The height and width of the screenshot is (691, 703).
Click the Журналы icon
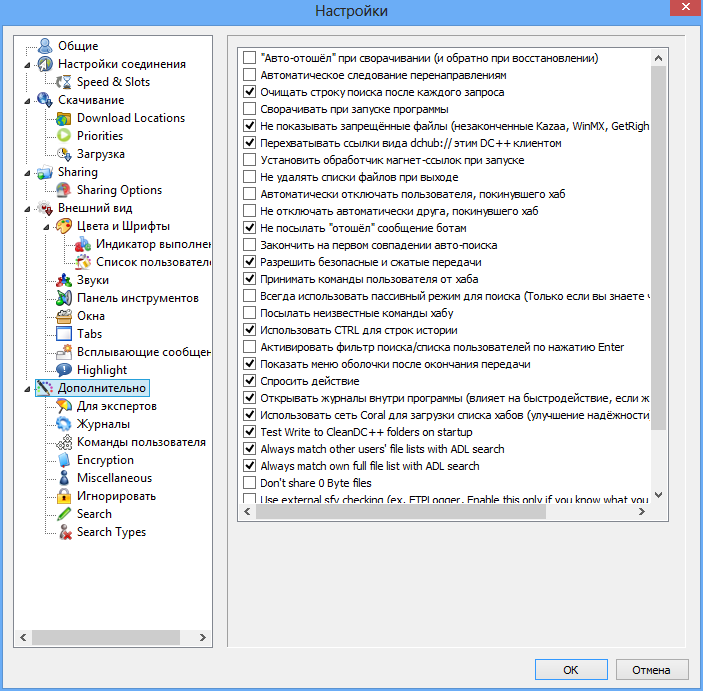(64, 424)
